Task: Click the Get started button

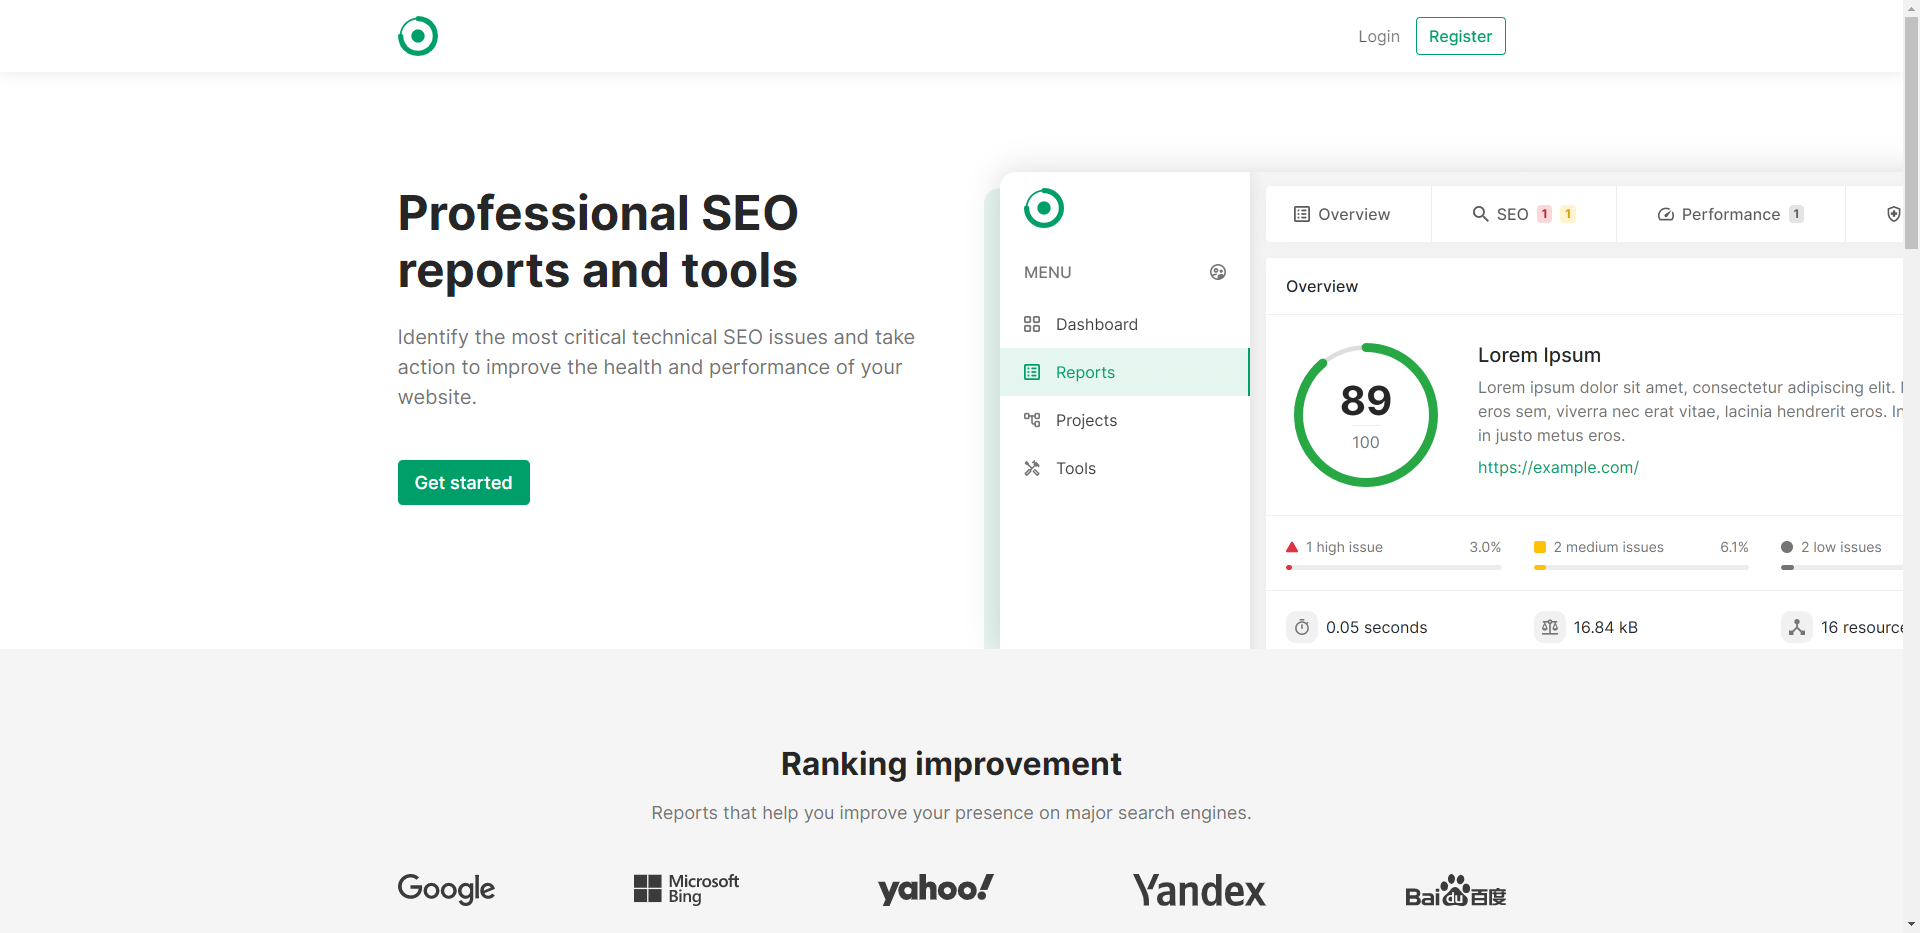Action: pos(464,483)
